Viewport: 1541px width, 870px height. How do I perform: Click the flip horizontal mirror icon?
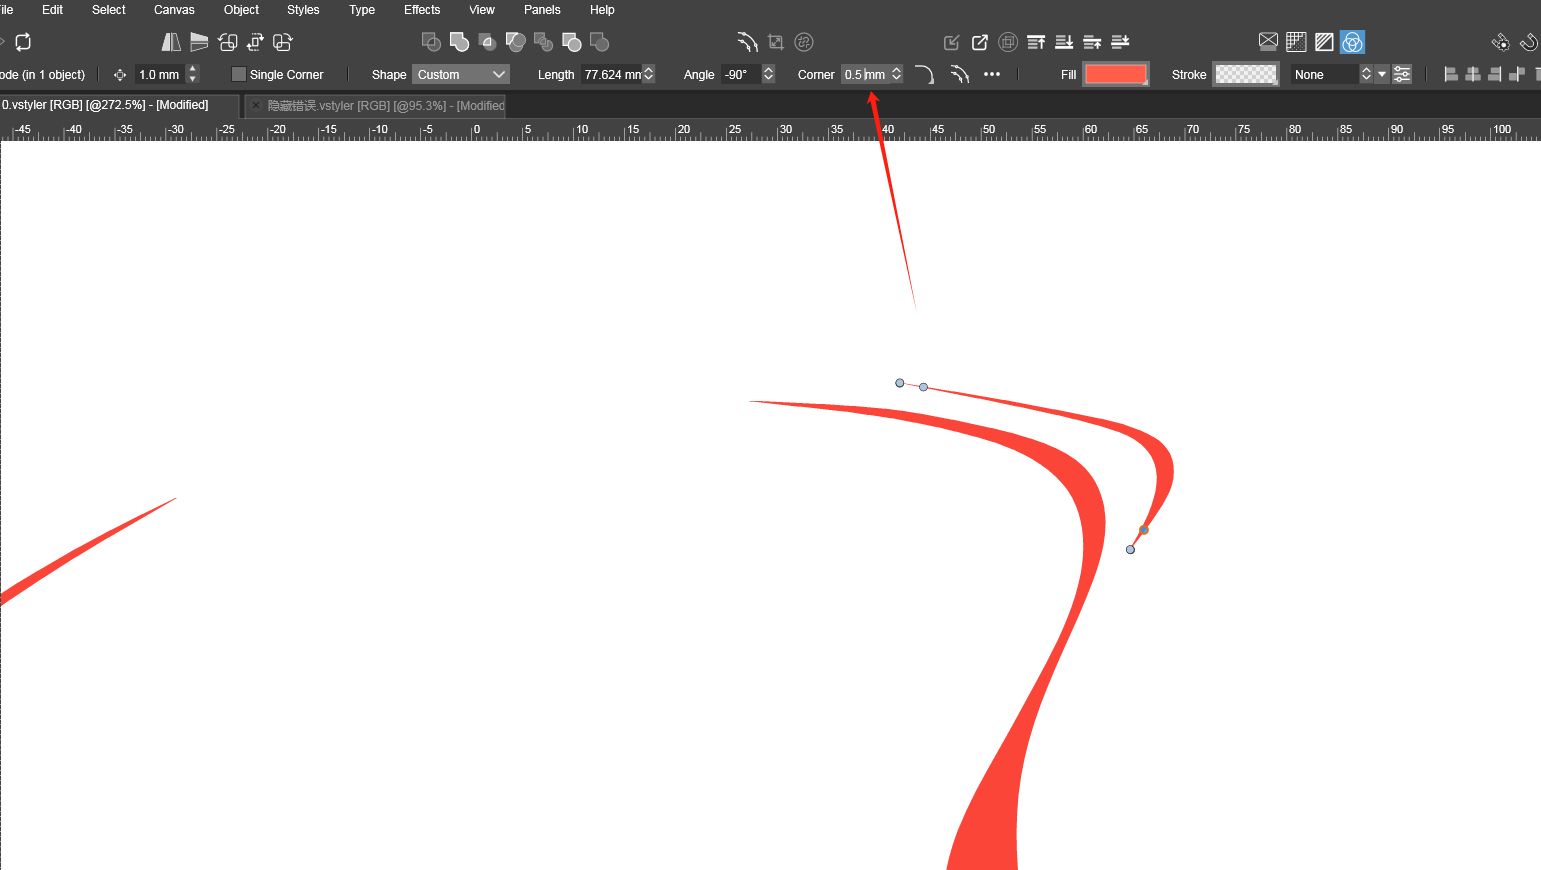point(171,42)
